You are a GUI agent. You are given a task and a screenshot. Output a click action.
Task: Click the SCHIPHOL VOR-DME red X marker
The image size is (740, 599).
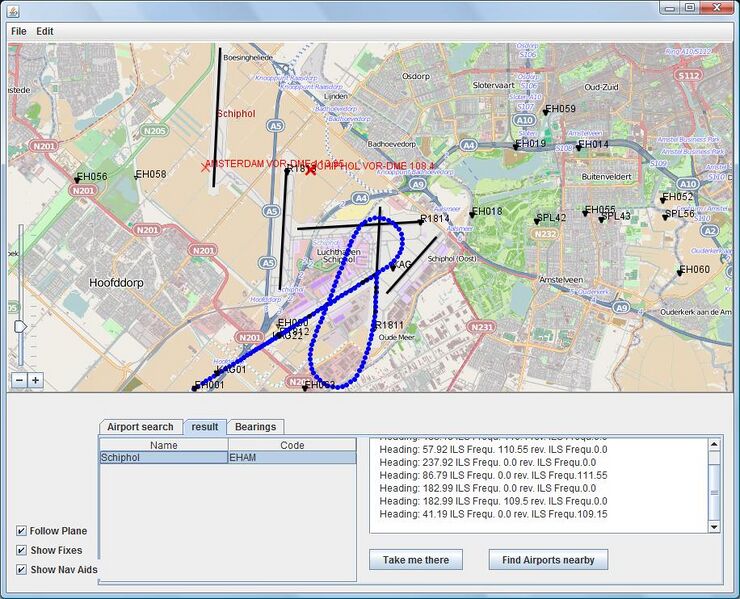310,170
